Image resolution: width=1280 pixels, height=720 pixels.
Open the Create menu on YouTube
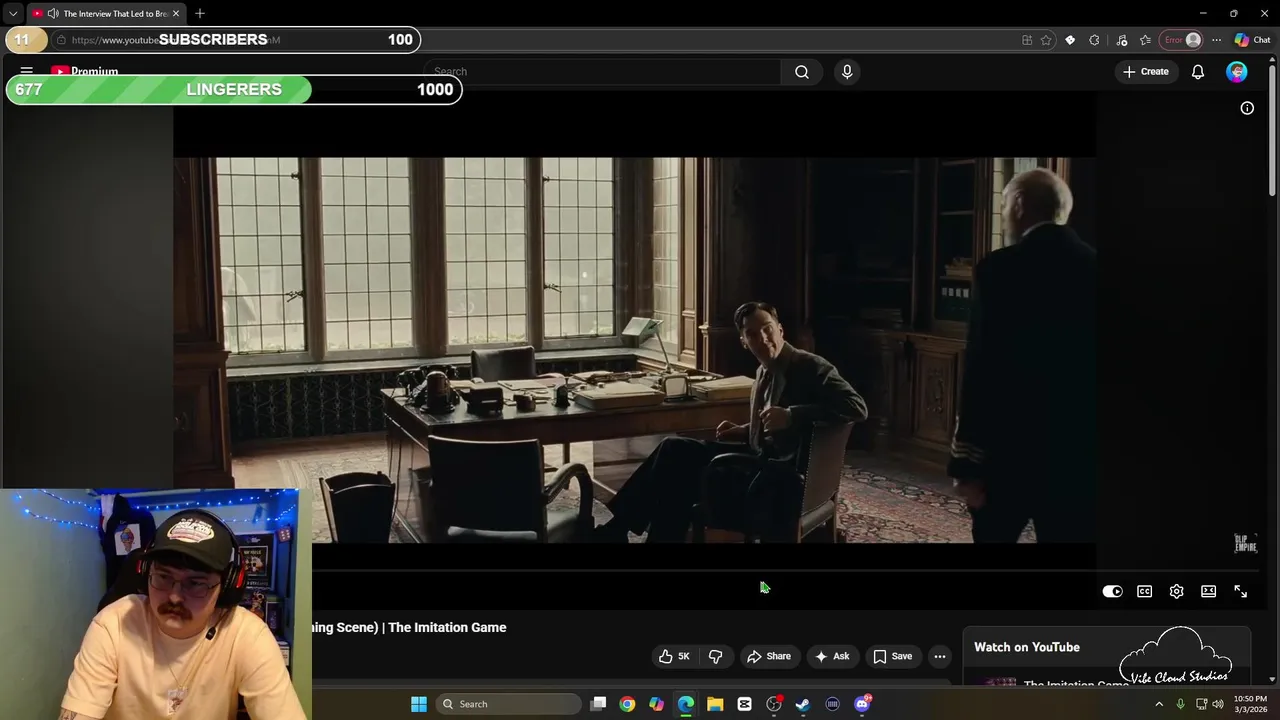(1146, 72)
